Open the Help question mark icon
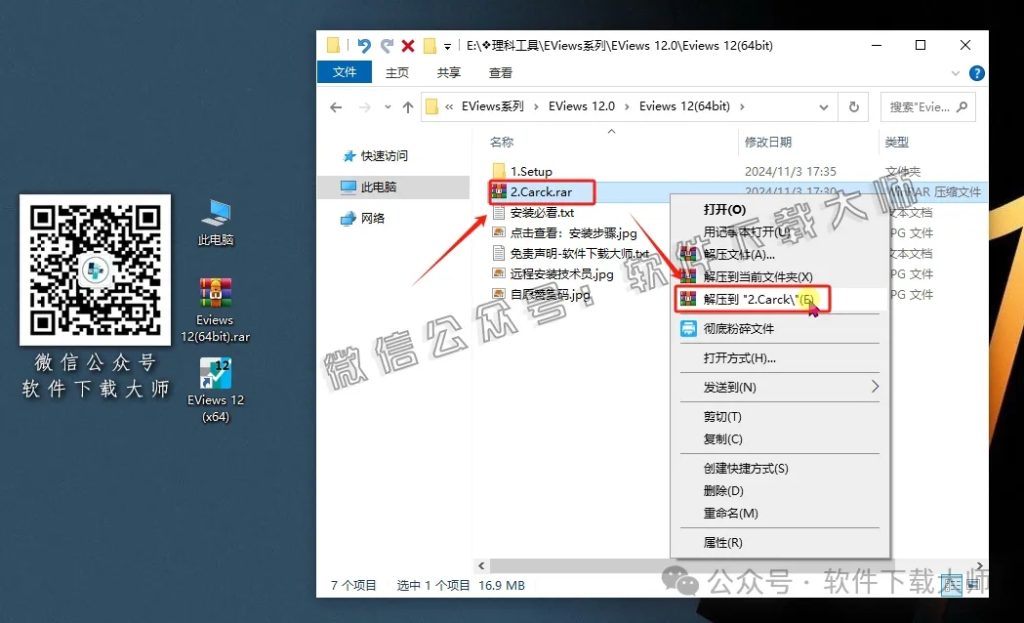Screen dimensions: 1024x623 pyautogui.click(x=976, y=73)
